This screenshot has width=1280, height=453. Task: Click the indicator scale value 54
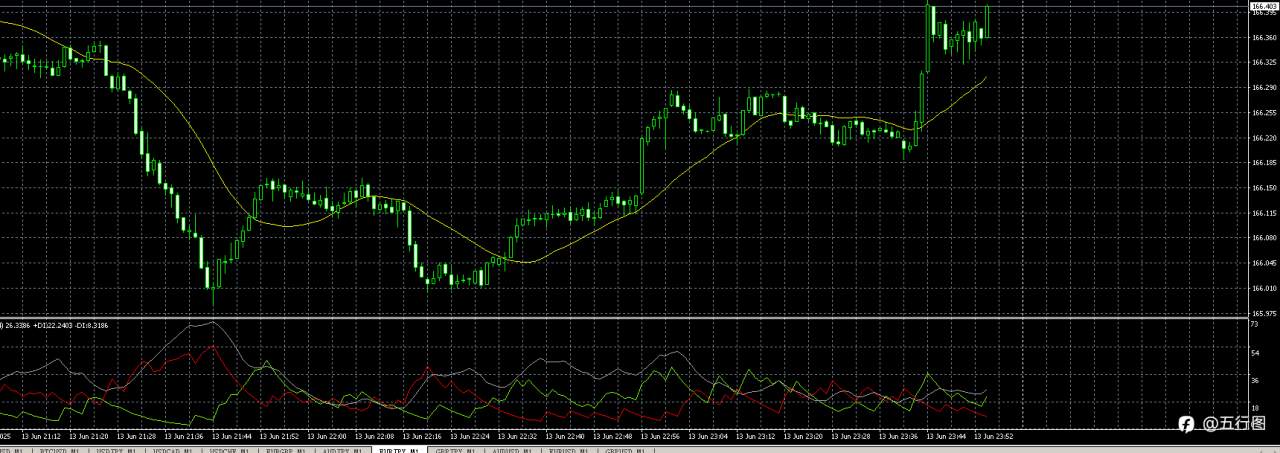pyautogui.click(x=1254, y=353)
